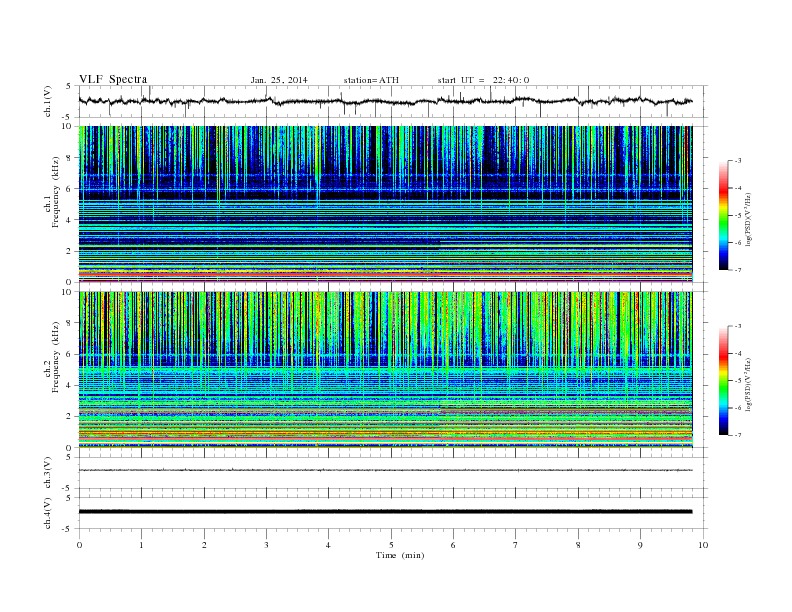Click the '4' kHz tick of ch.2 spectrogram
The image size is (792, 612).
(70, 385)
